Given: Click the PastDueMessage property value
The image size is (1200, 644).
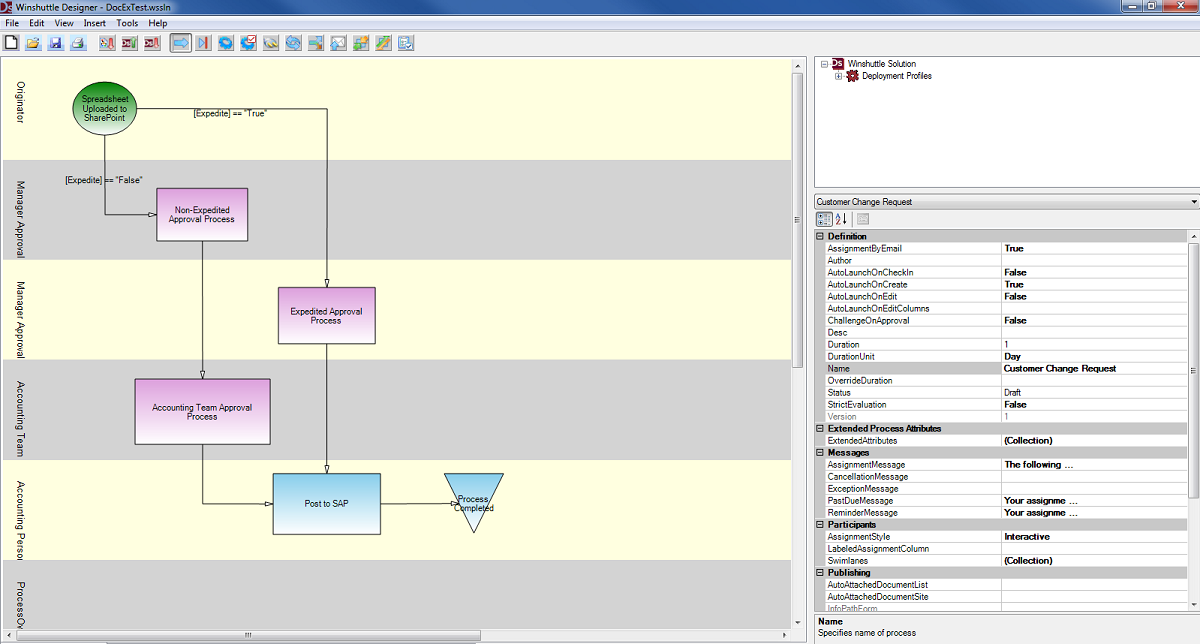Looking at the screenshot, I should [1095, 500].
